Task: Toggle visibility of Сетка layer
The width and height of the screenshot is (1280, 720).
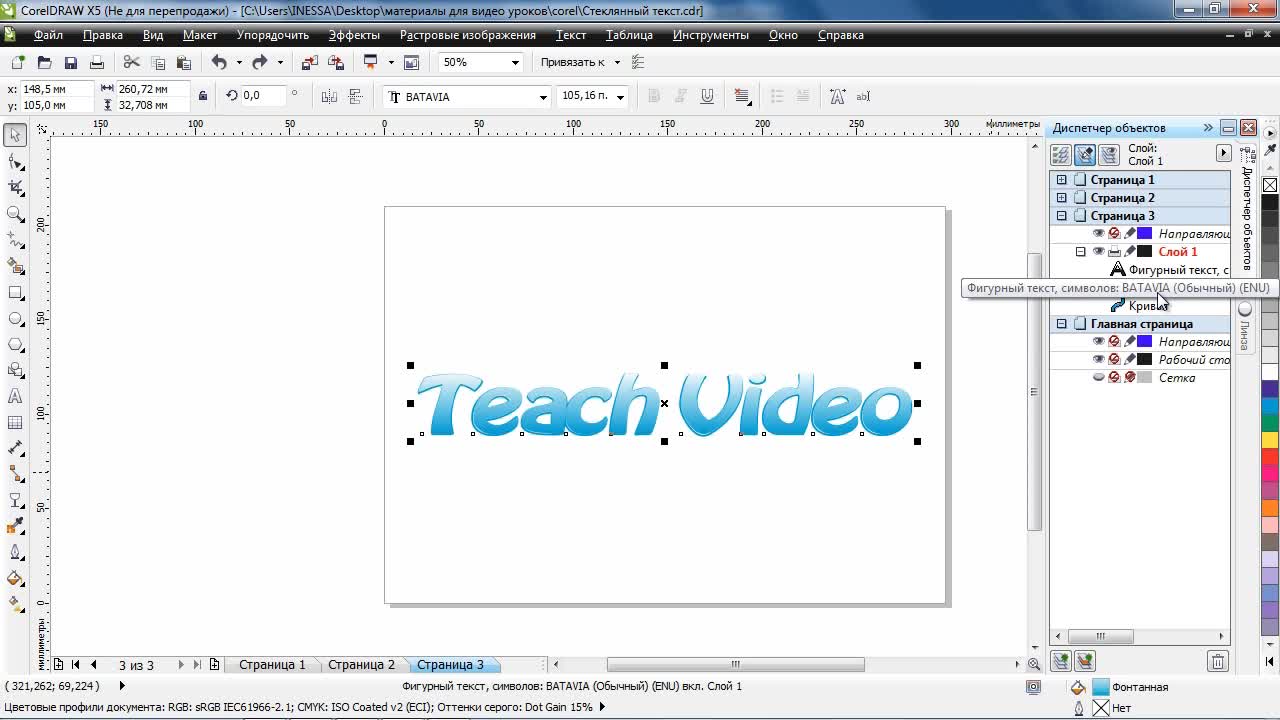Action: [1098, 377]
